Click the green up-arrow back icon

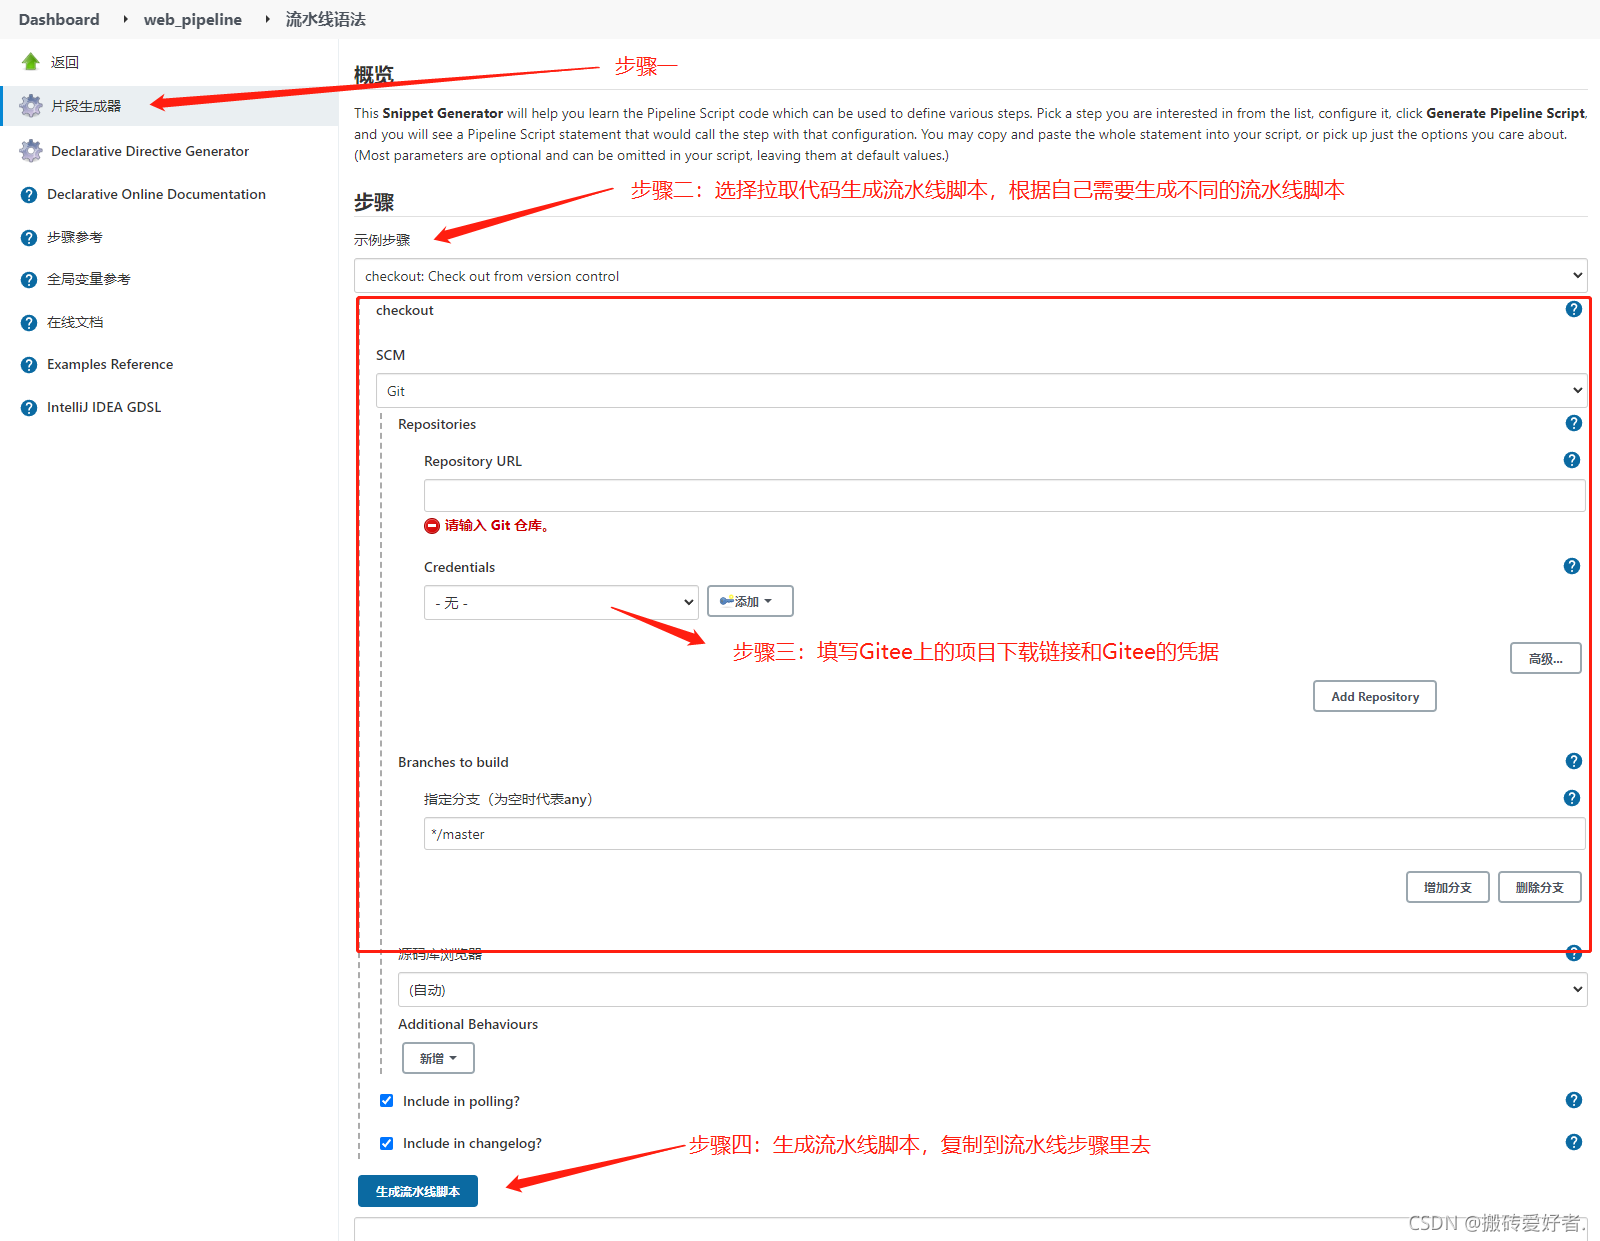click(x=31, y=62)
